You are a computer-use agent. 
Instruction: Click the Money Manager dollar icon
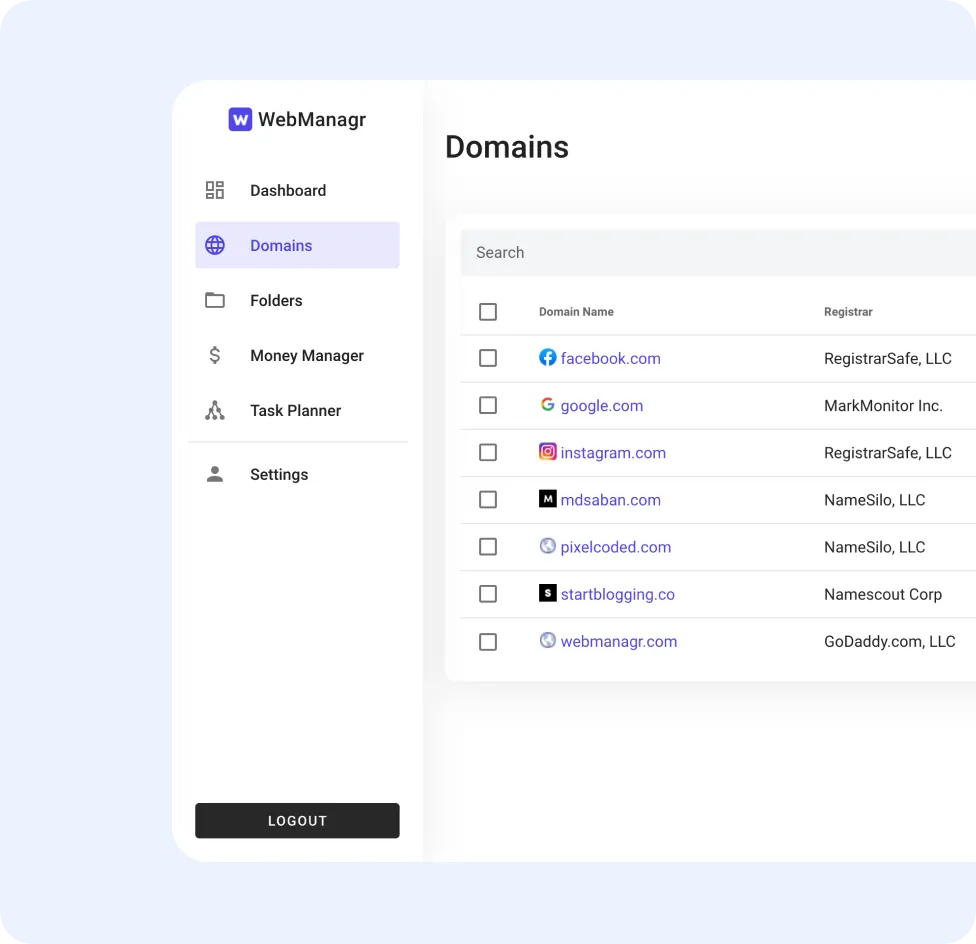(214, 355)
